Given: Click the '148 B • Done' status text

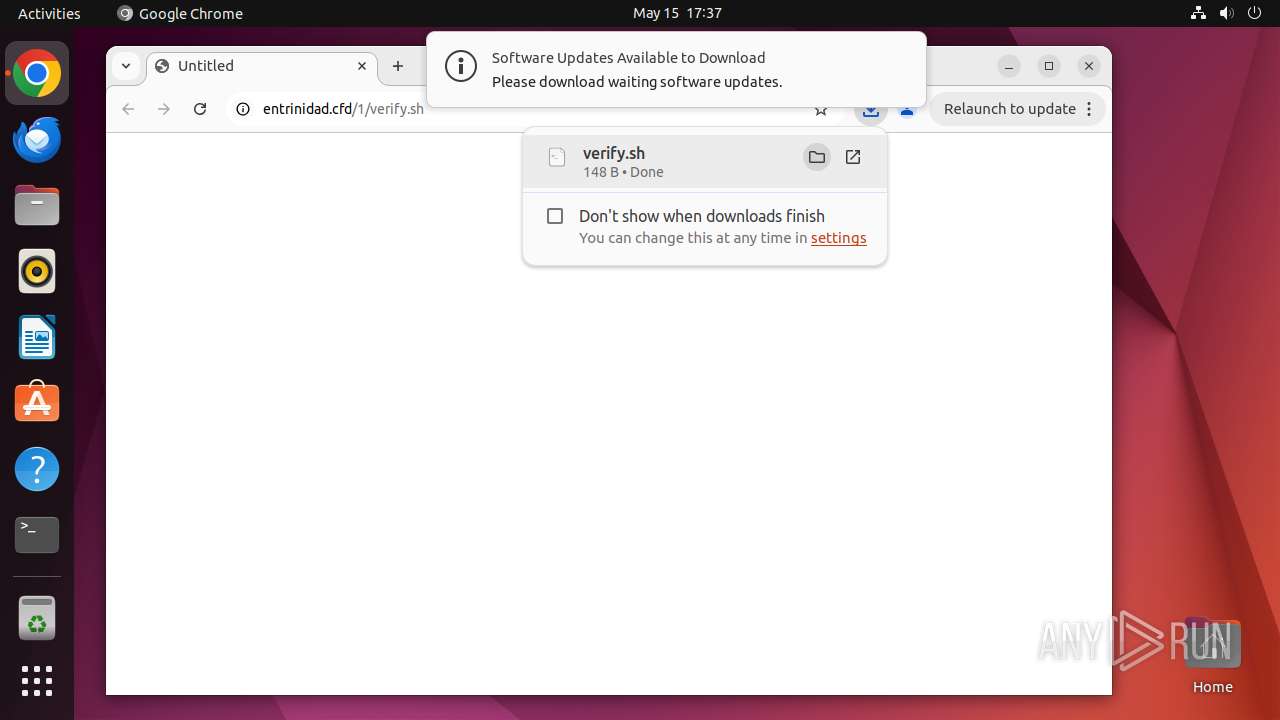Looking at the screenshot, I should click(623, 172).
